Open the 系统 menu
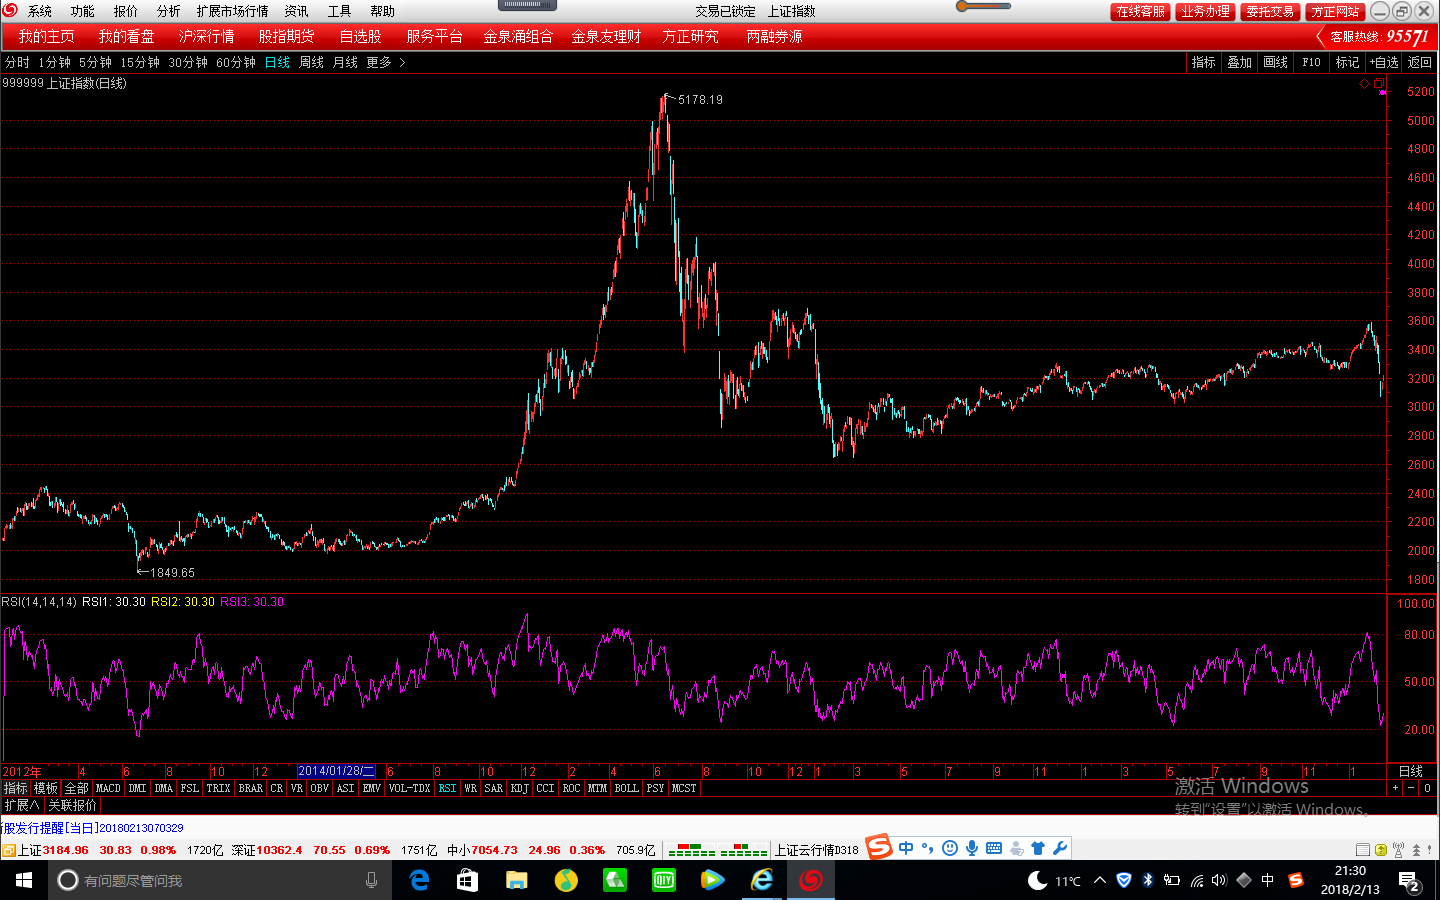 [40, 11]
